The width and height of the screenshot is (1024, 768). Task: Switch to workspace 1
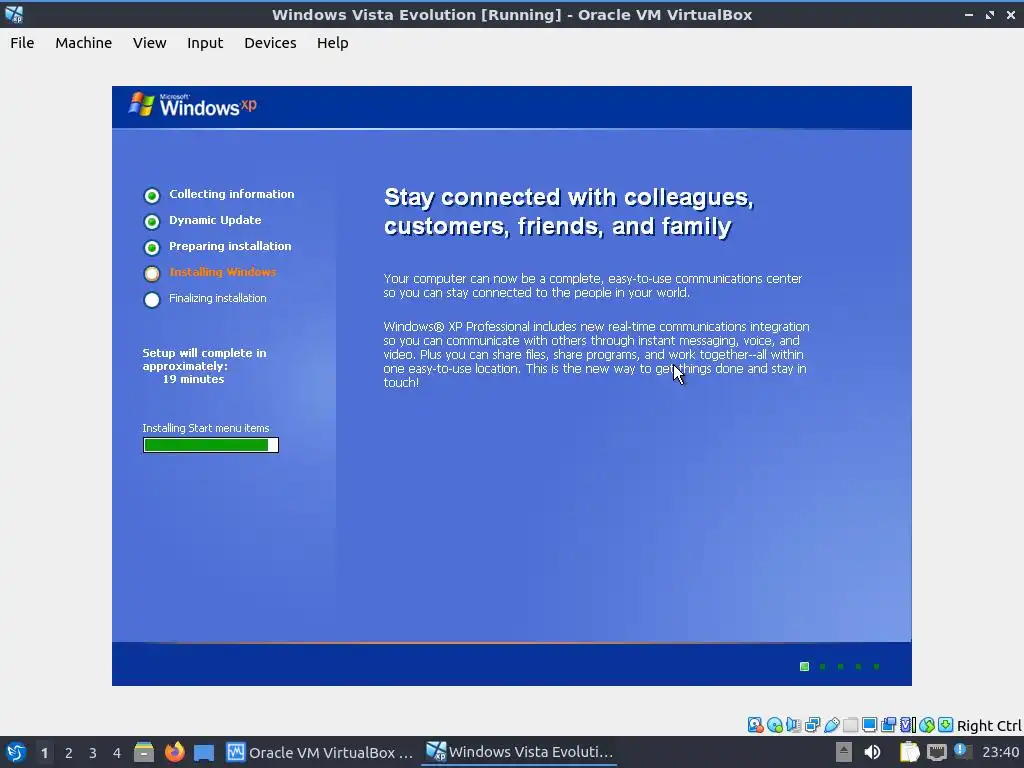[x=44, y=753]
